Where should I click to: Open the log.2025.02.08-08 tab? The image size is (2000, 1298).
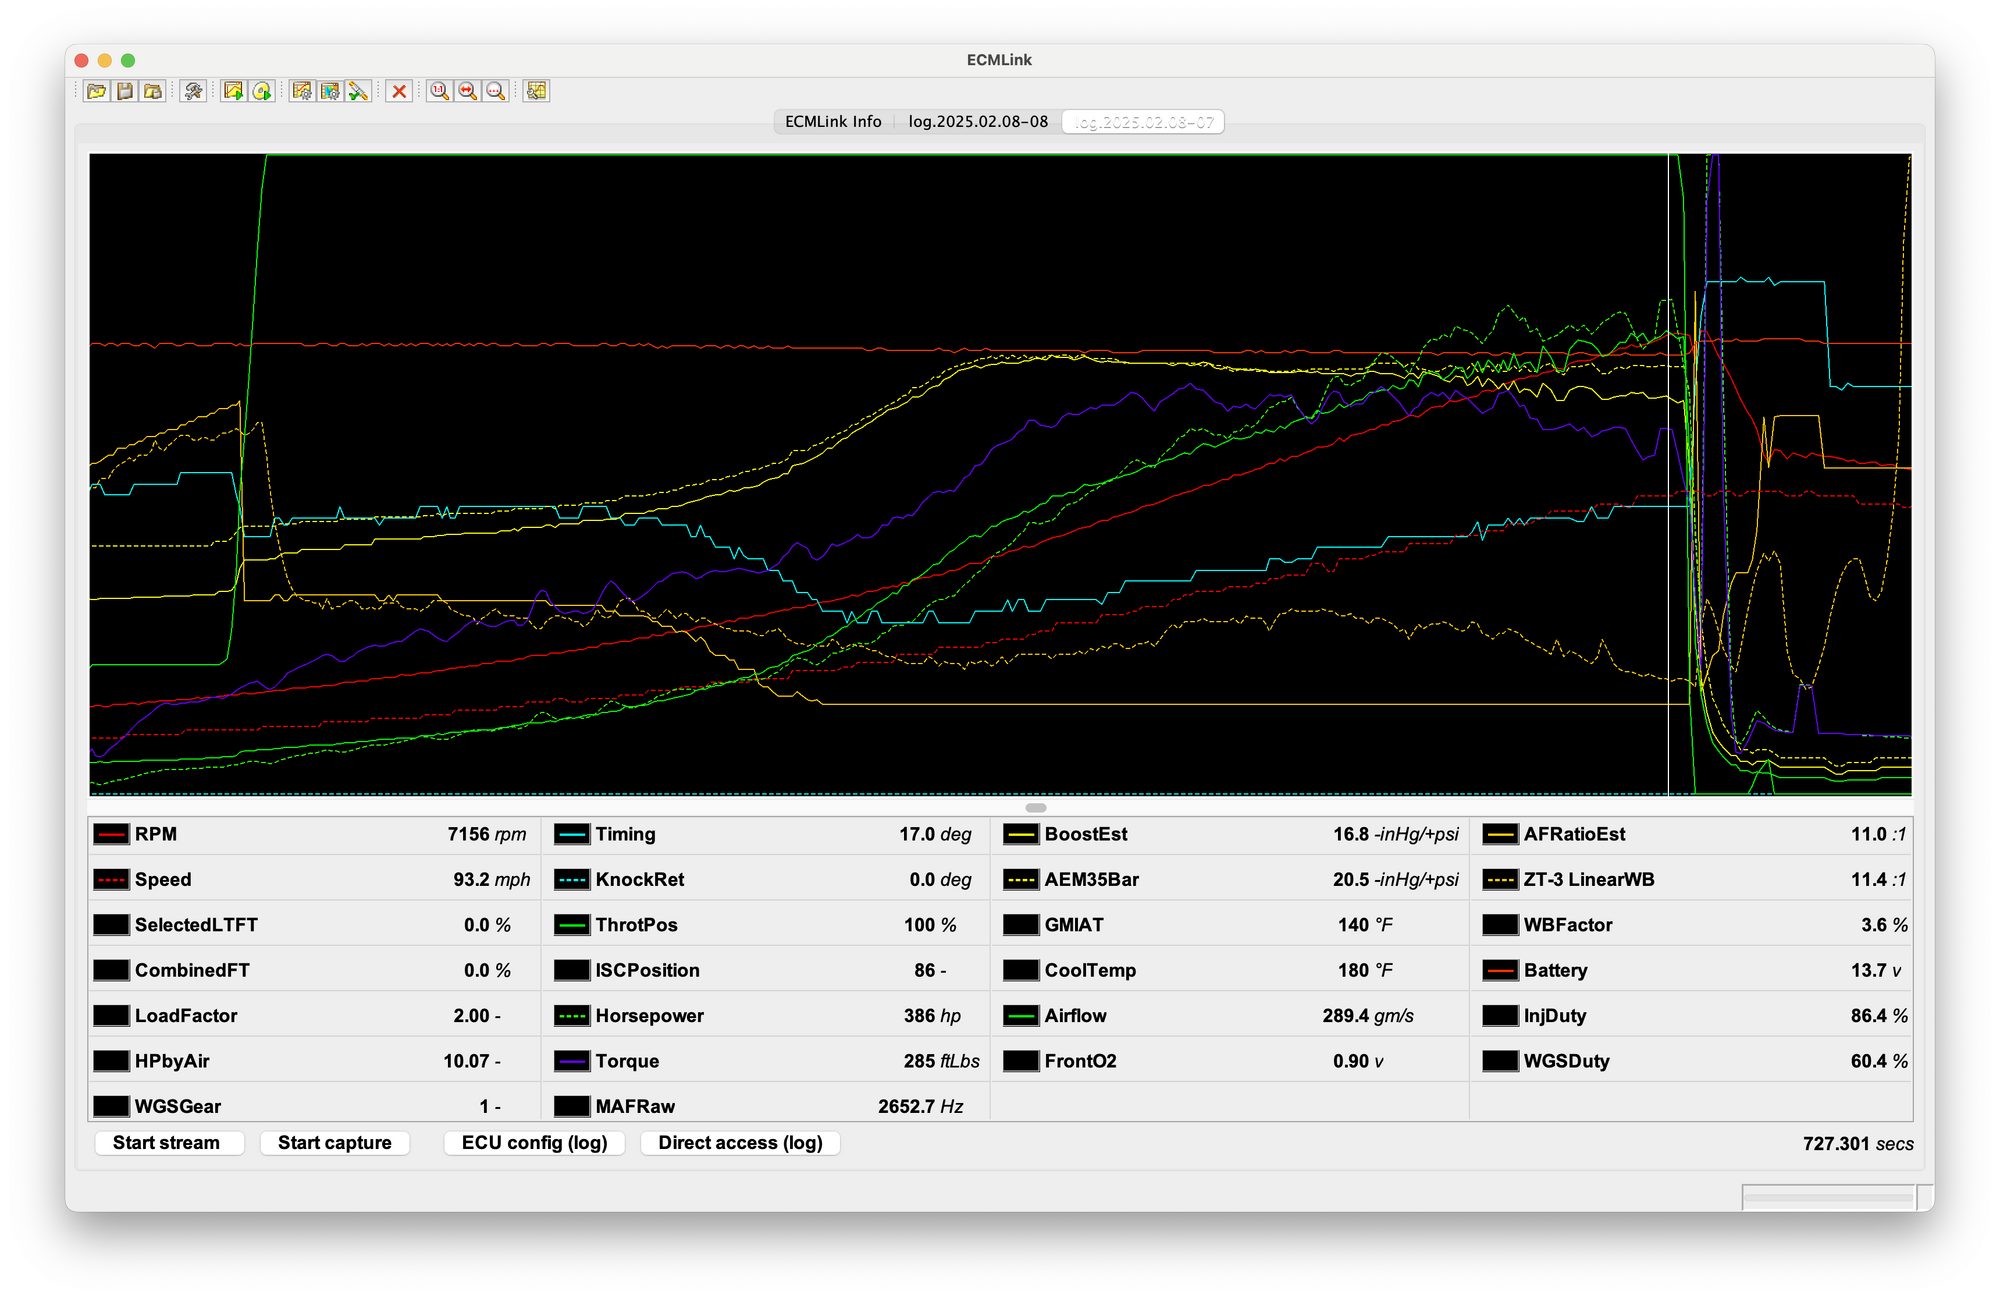point(978,122)
